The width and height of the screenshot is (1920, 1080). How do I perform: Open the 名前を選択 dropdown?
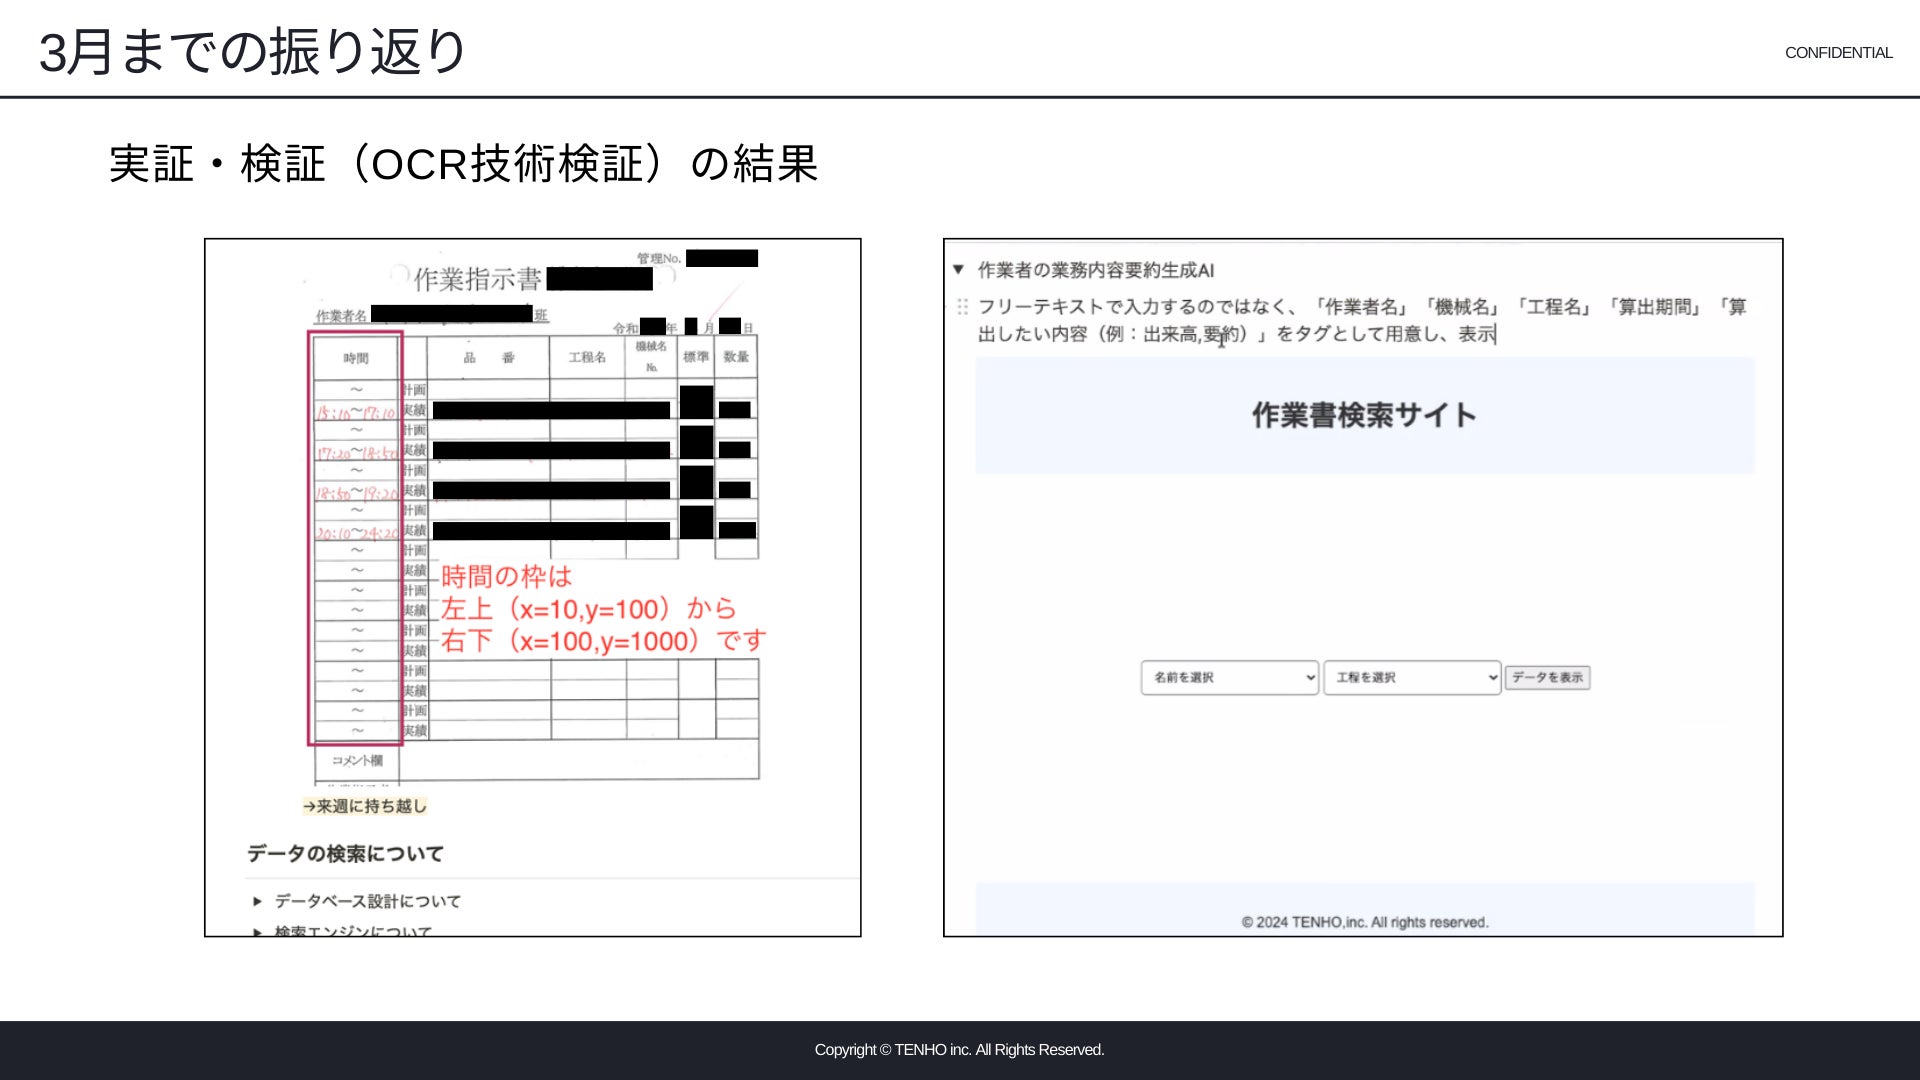(x=1229, y=678)
